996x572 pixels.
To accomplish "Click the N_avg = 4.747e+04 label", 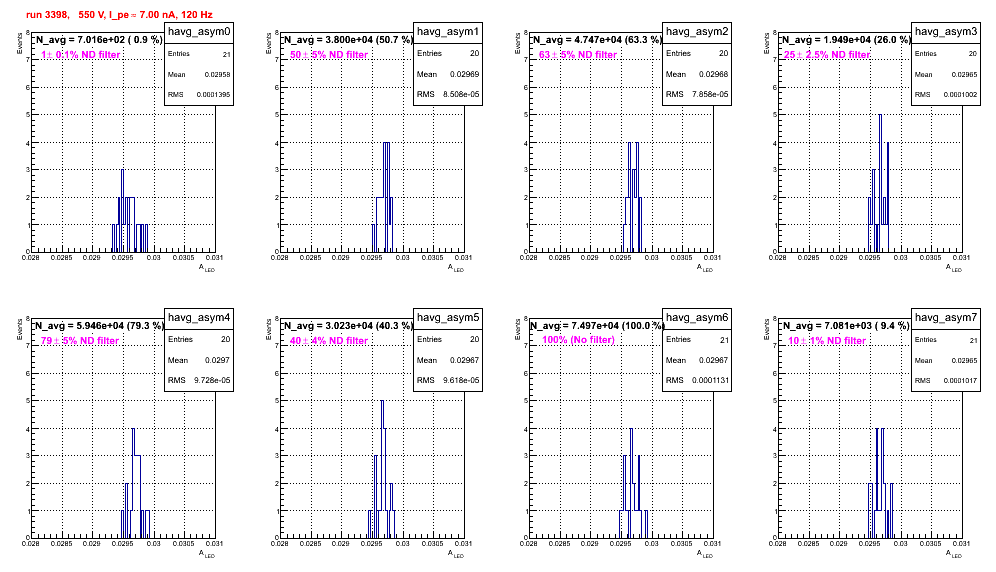I will [x=596, y=40].
